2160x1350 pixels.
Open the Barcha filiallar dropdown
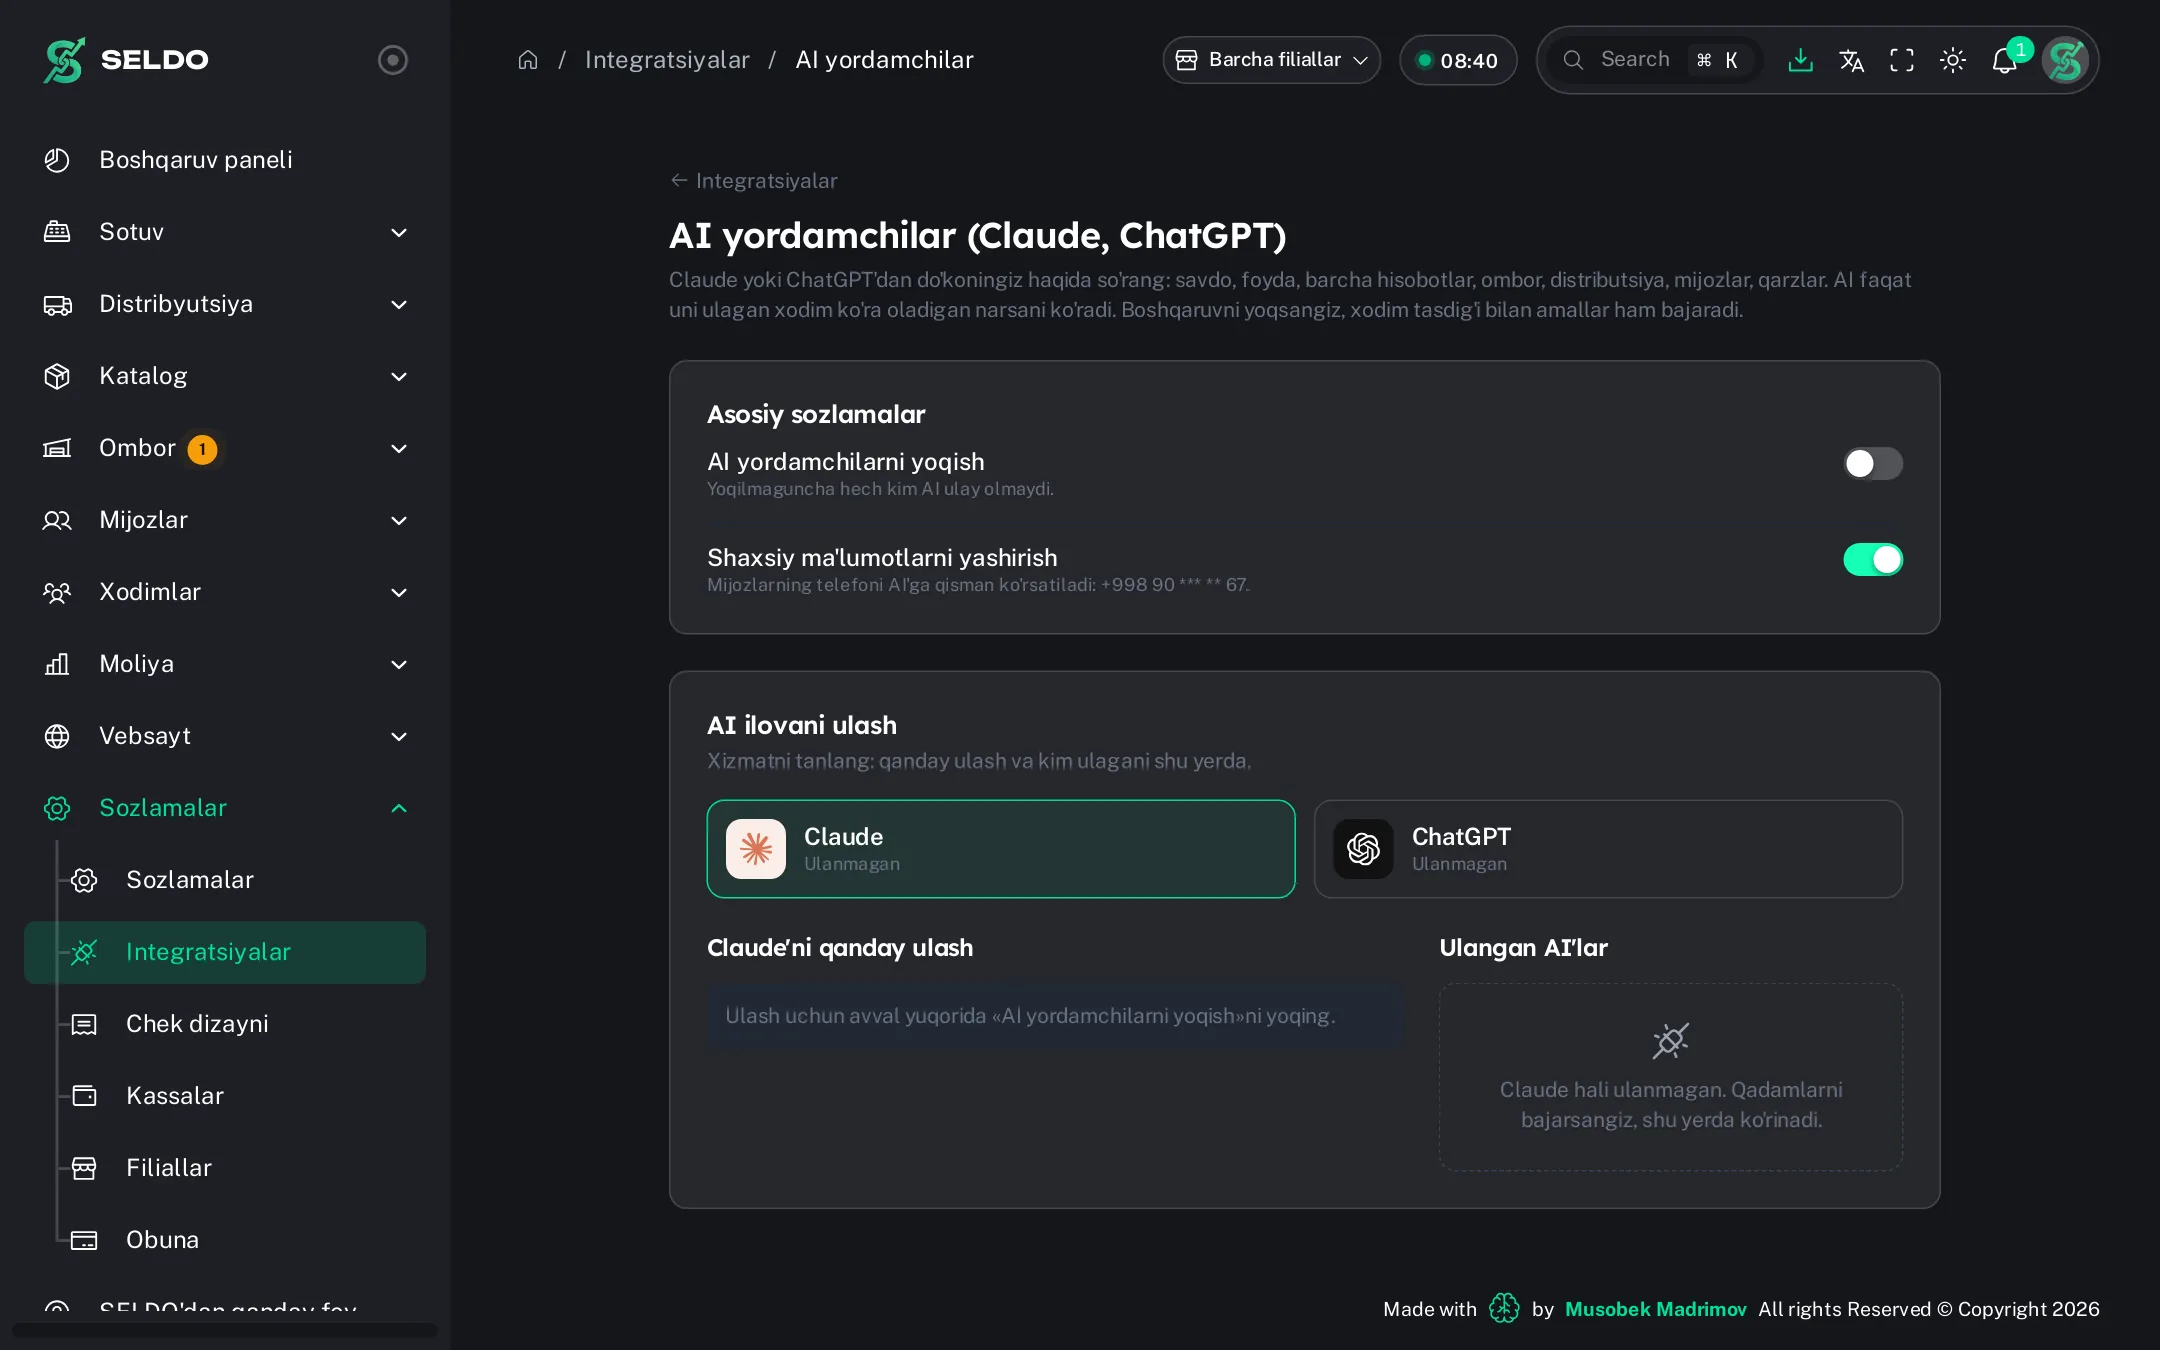(1271, 60)
